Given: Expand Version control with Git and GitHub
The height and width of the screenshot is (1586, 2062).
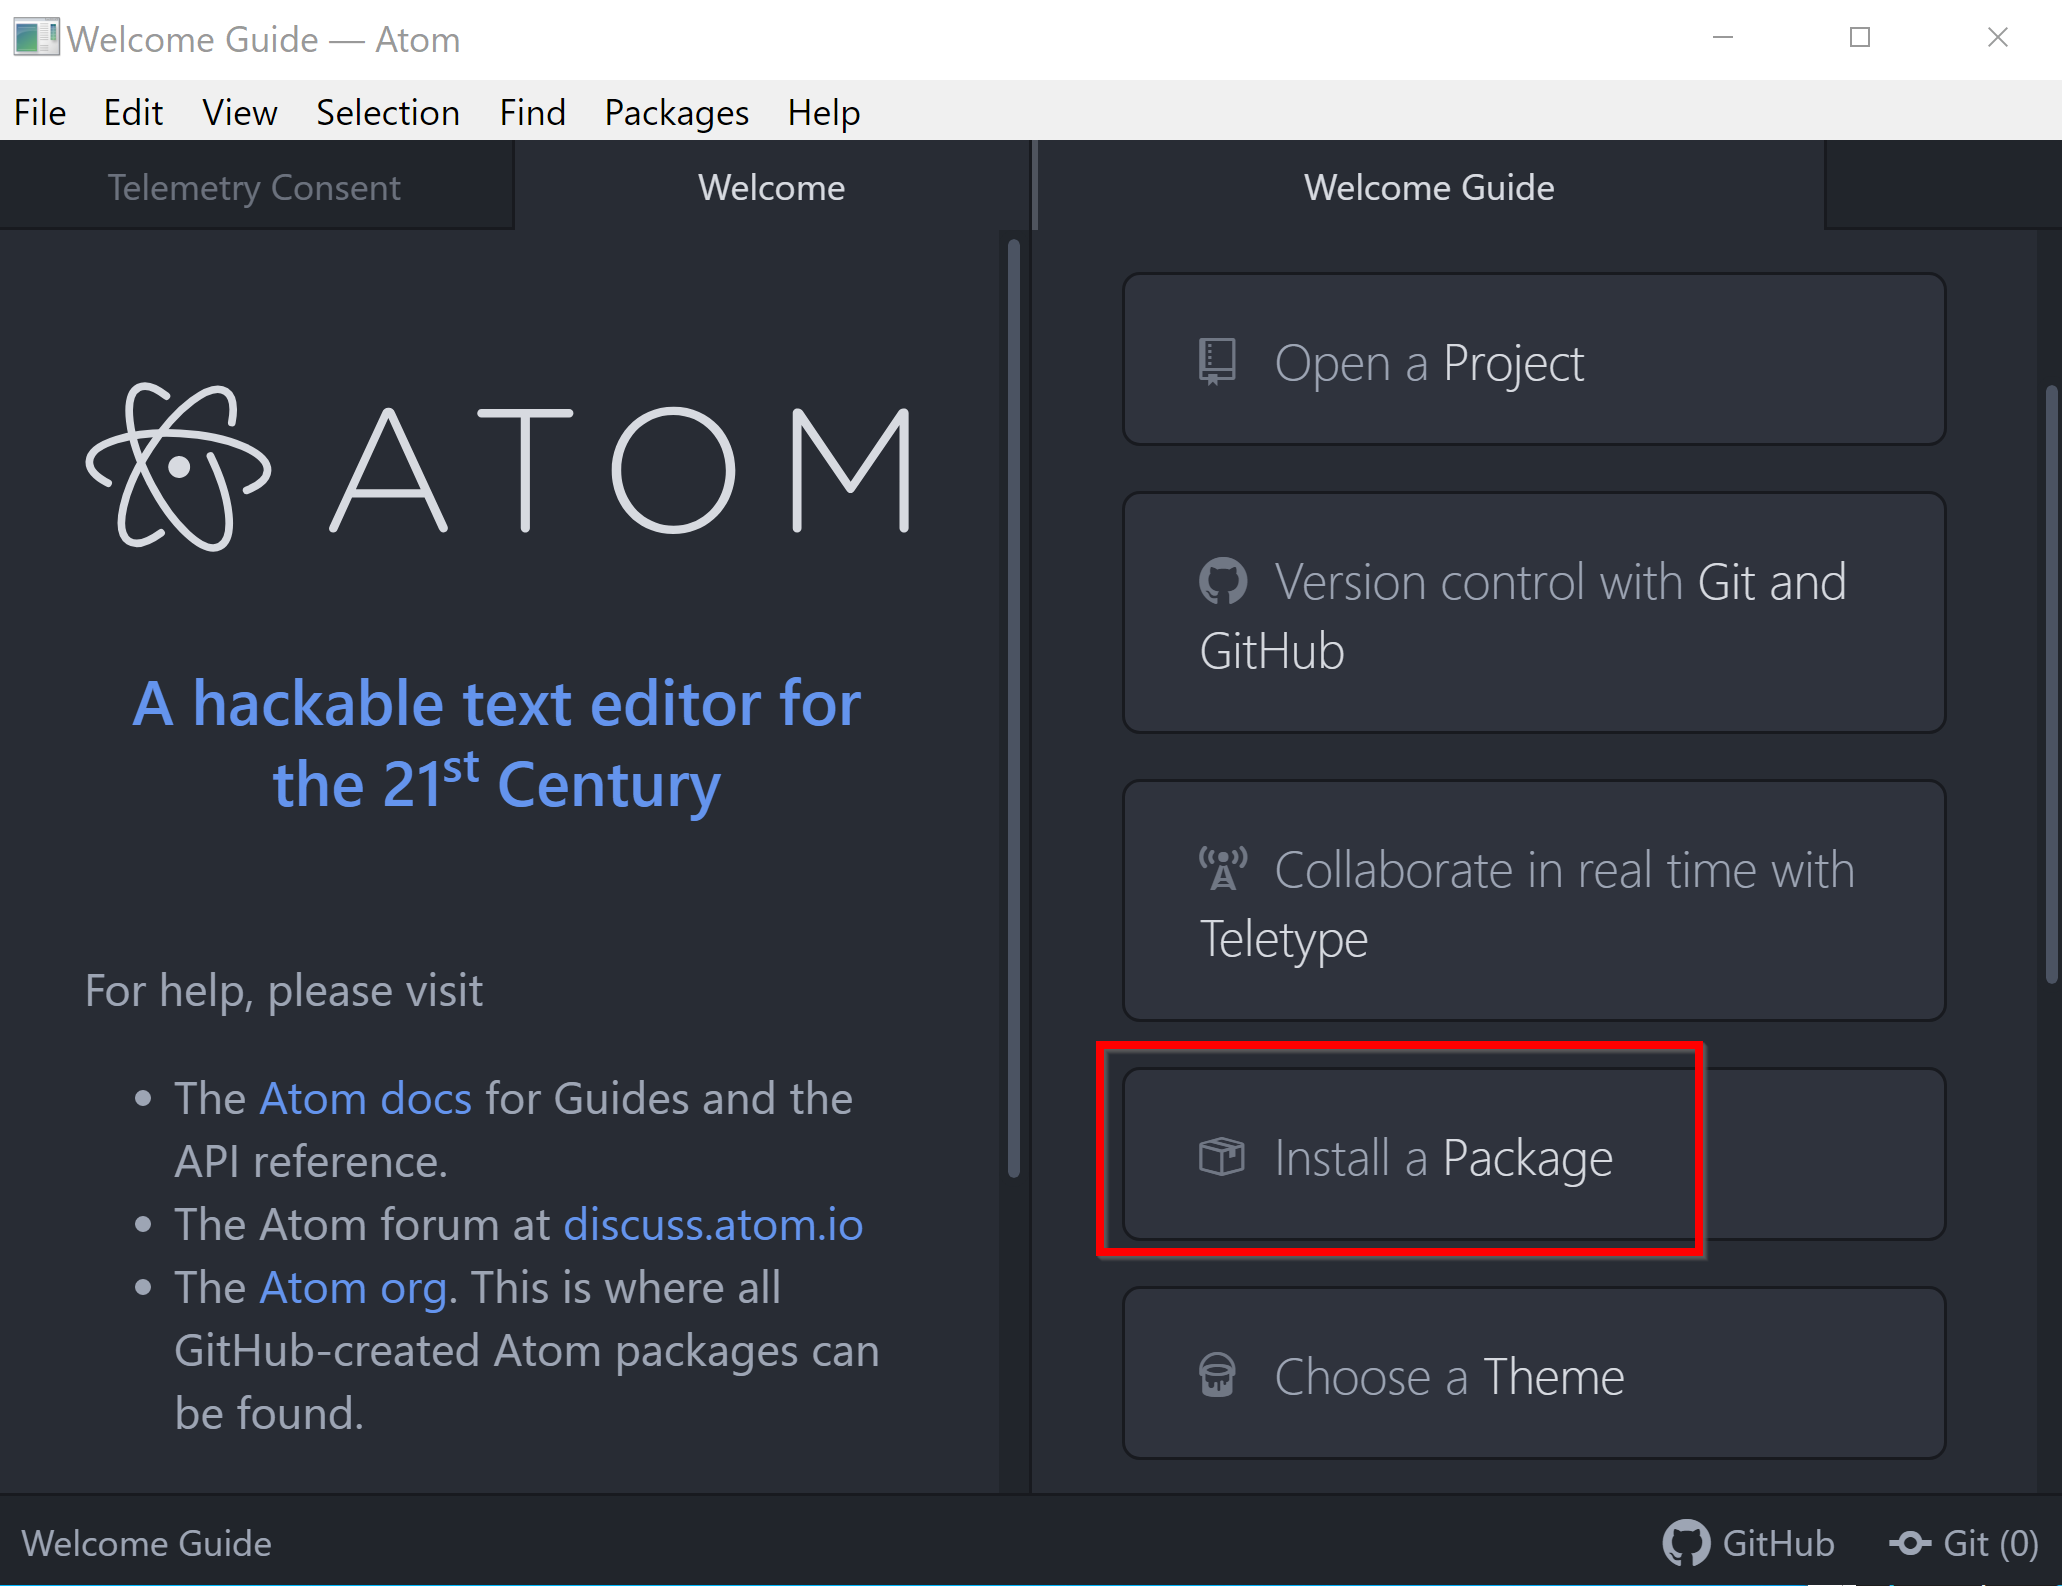Looking at the screenshot, I should (1534, 613).
